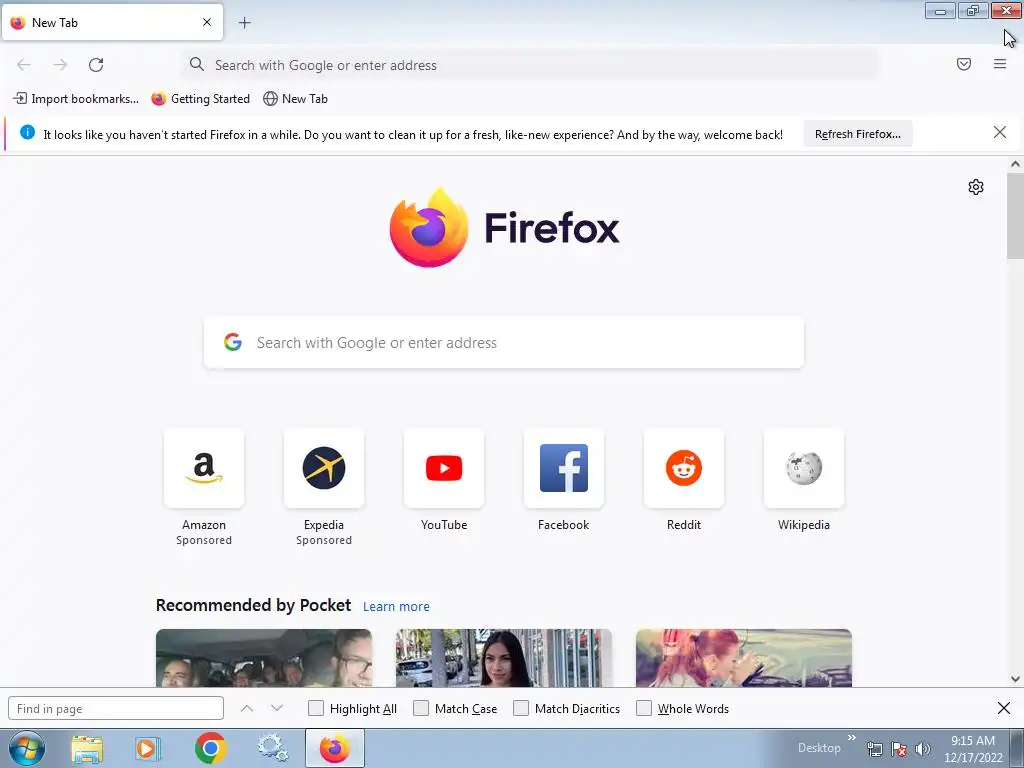Open Getting Started bookmark
This screenshot has width=1024, height=768.
point(200,99)
